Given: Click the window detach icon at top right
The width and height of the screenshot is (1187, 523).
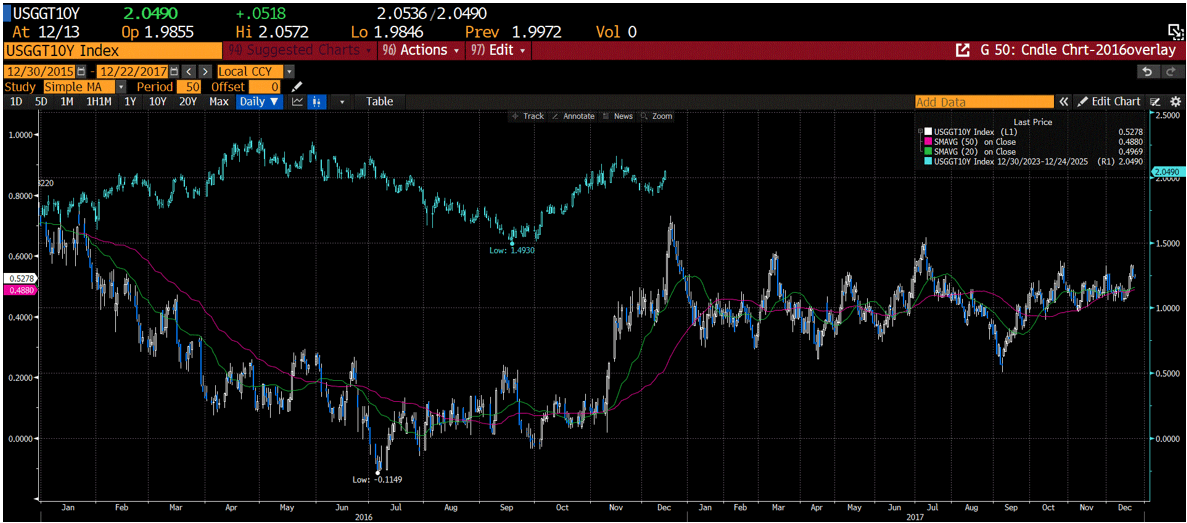Looking at the screenshot, I should (x=1174, y=31).
